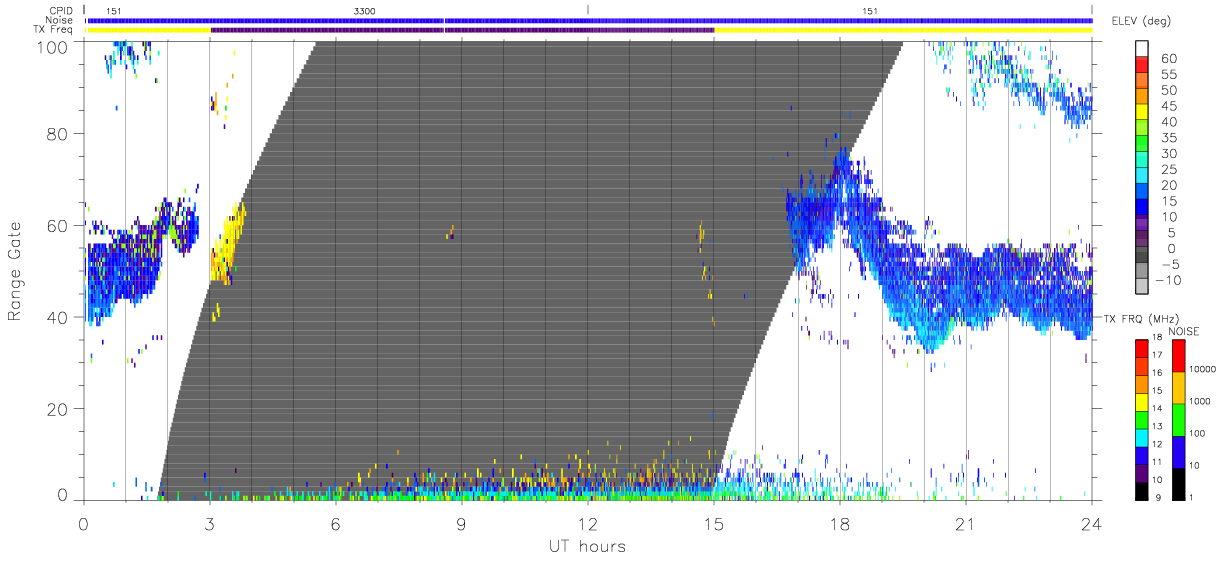1228x567 pixels.
Task: Click the "CPID" row label
Action: 62,10
